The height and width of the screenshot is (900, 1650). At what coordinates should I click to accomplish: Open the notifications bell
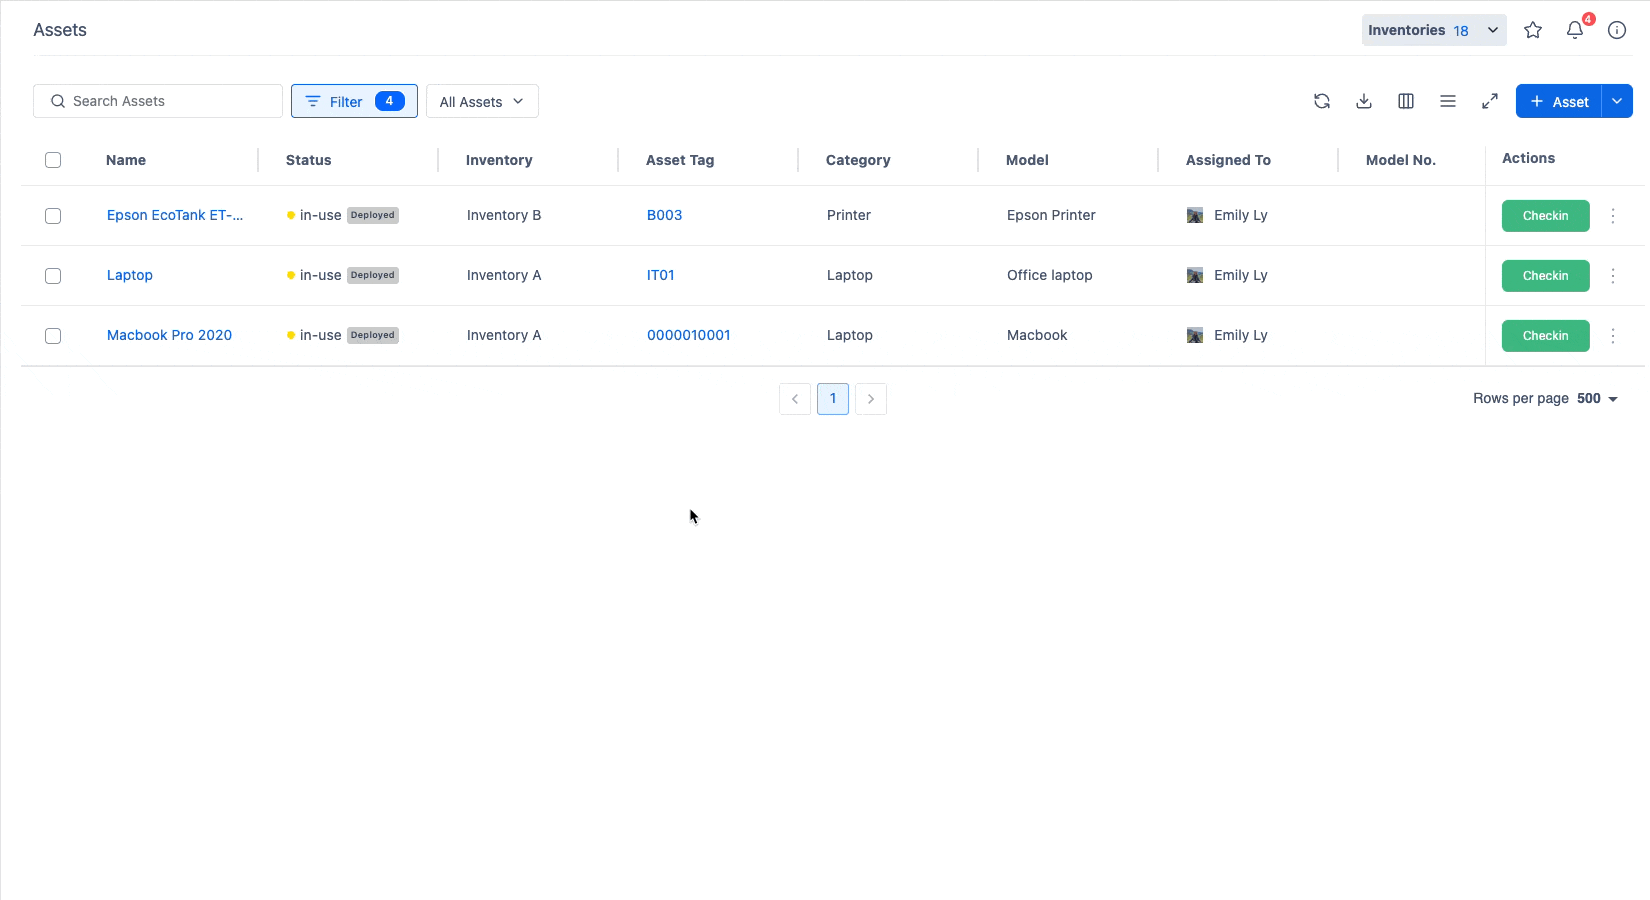pos(1574,30)
